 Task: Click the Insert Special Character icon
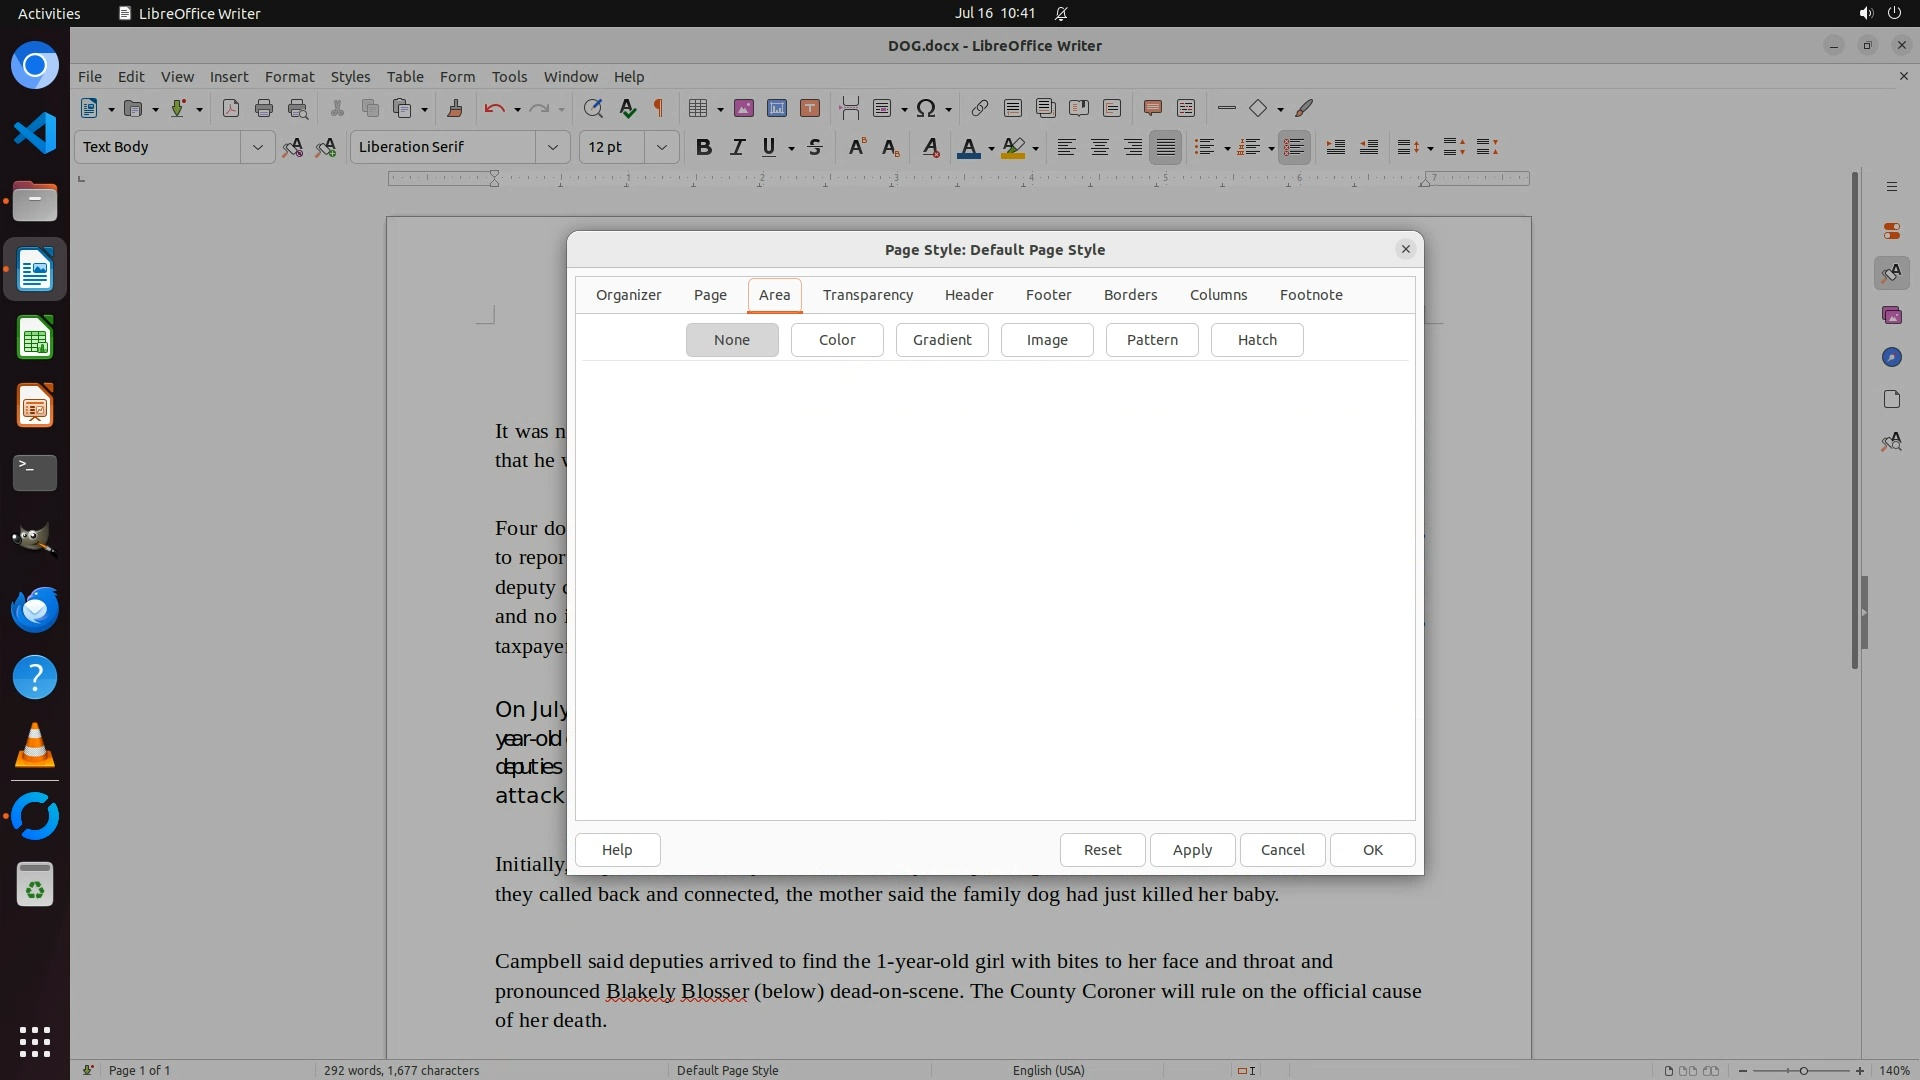[x=926, y=108]
